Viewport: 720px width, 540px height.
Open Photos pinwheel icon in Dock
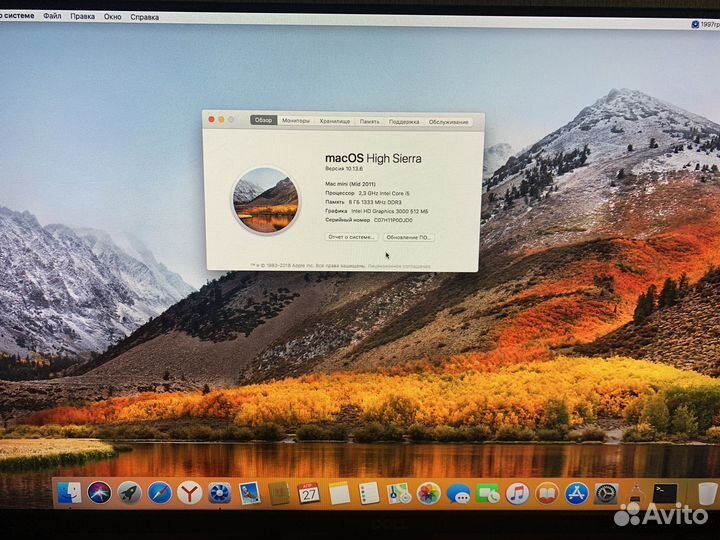(x=428, y=494)
